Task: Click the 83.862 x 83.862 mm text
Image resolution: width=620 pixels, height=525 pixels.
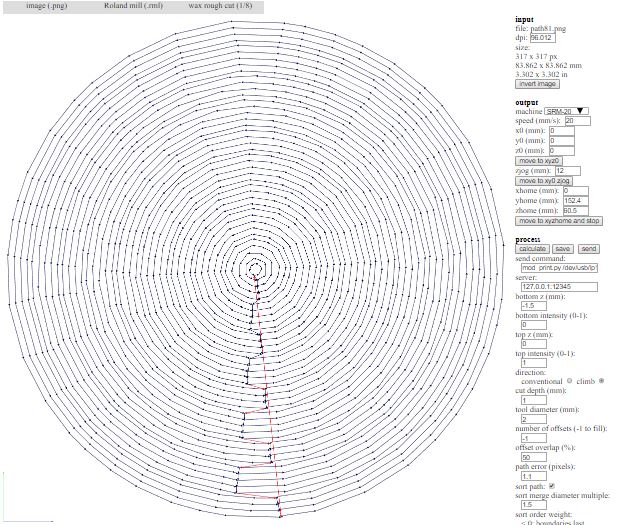Action: coord(548,66)
